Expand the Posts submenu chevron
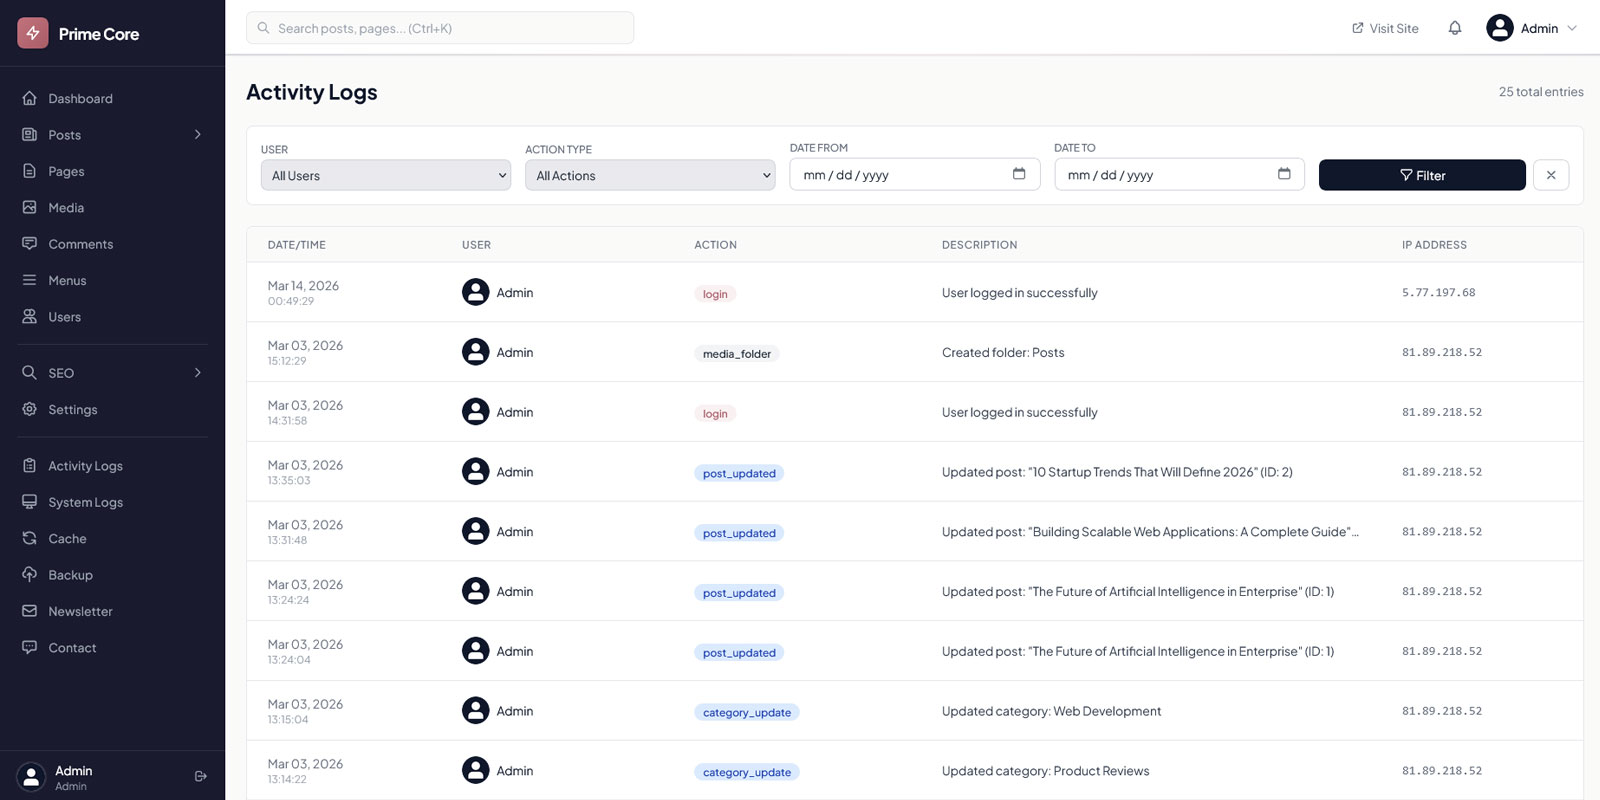The image size is (1600, 800). click(198, 135)
